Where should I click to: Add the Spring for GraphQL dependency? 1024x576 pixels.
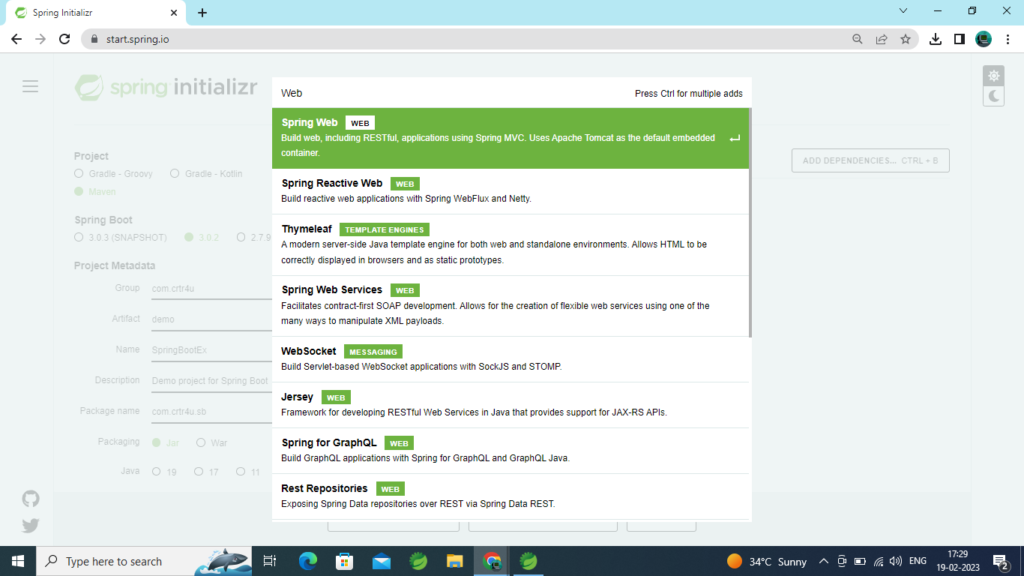pos(511,451)
